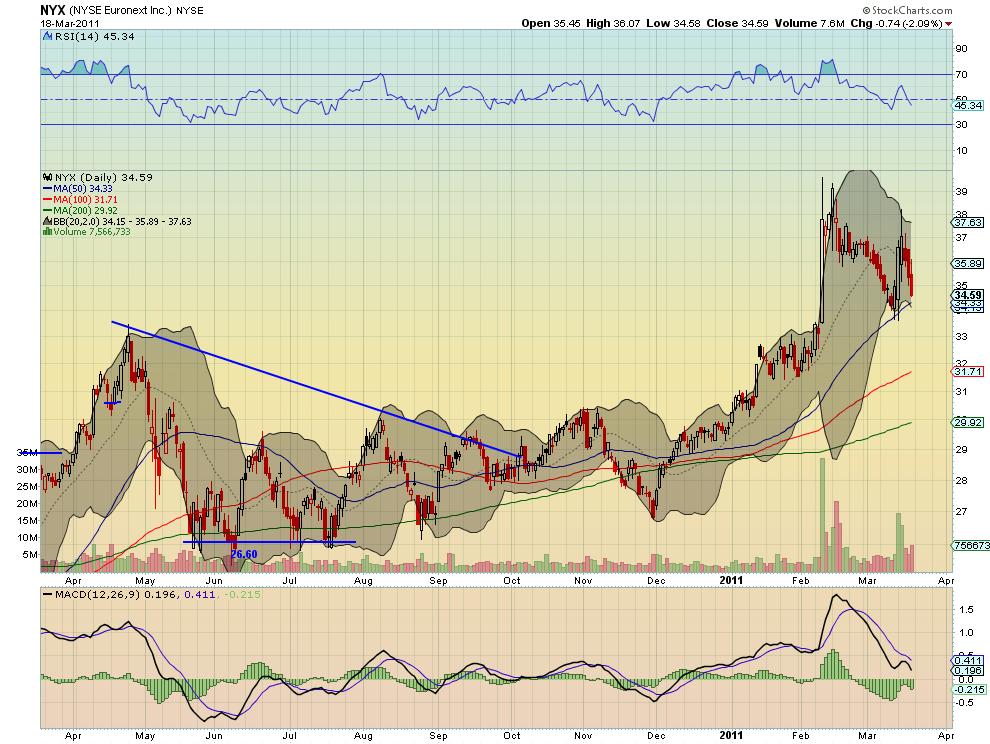Click the chart date 18-Mar-2011
This screenshot has height=744, width=990.
(70, 23)
